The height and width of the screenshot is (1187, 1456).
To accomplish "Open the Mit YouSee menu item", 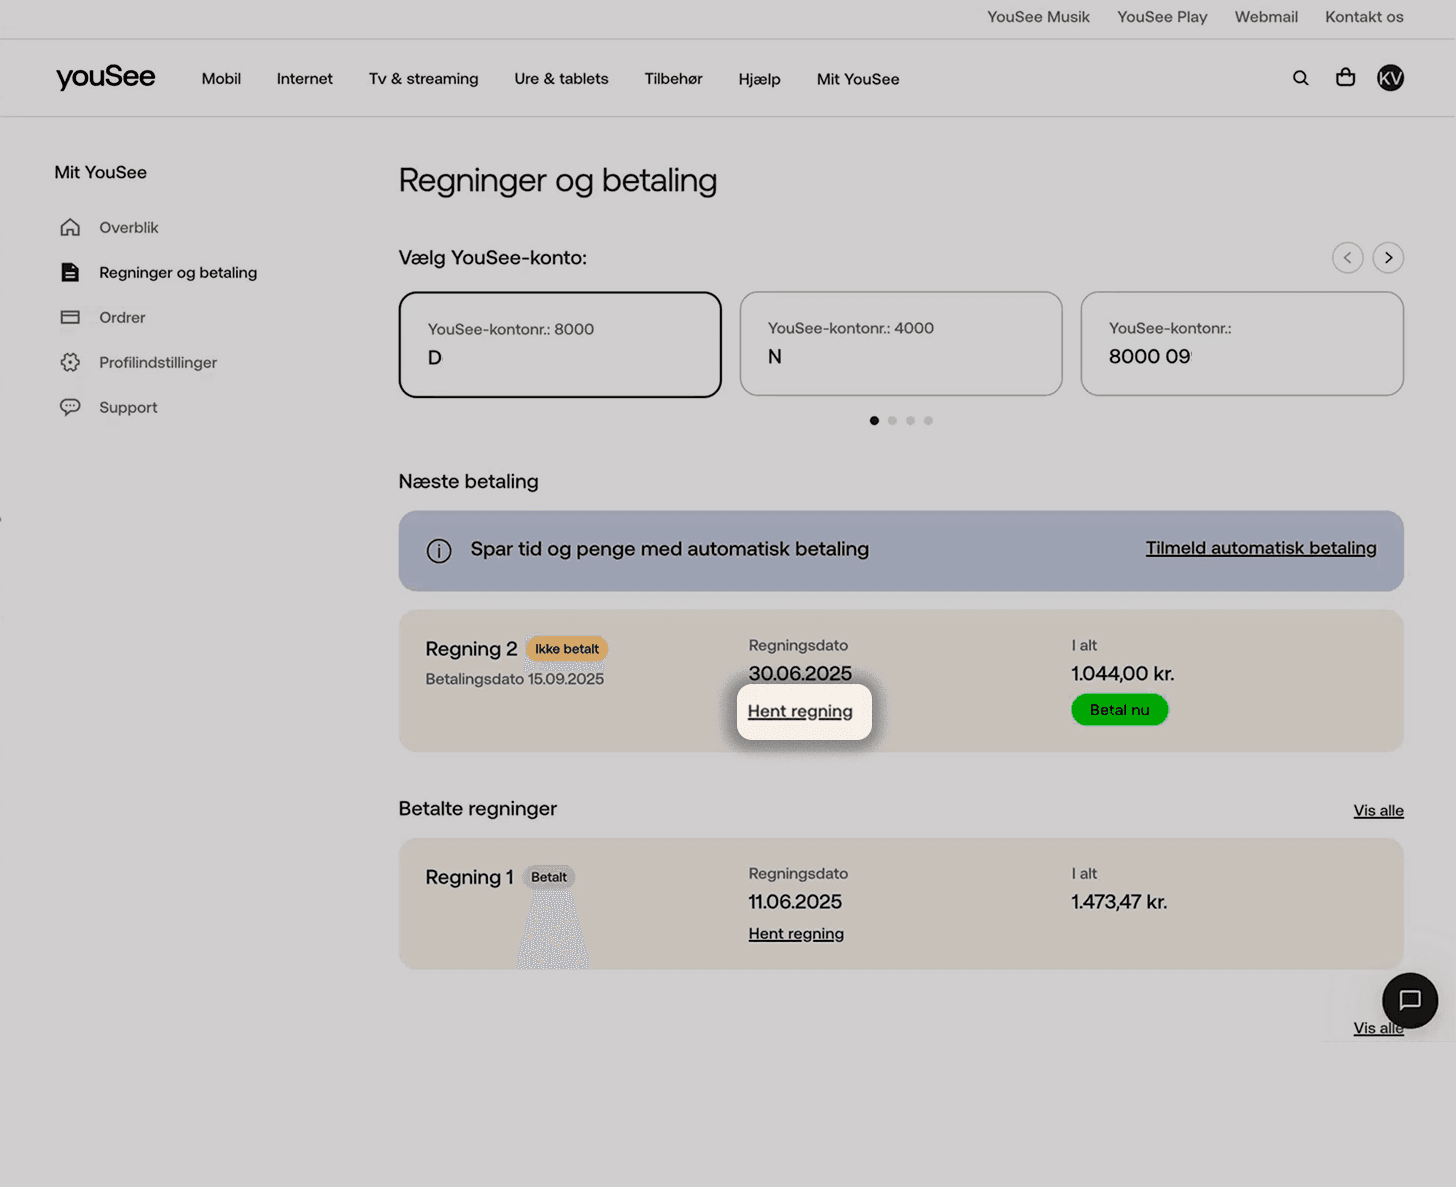I will [x=857, y=78].
